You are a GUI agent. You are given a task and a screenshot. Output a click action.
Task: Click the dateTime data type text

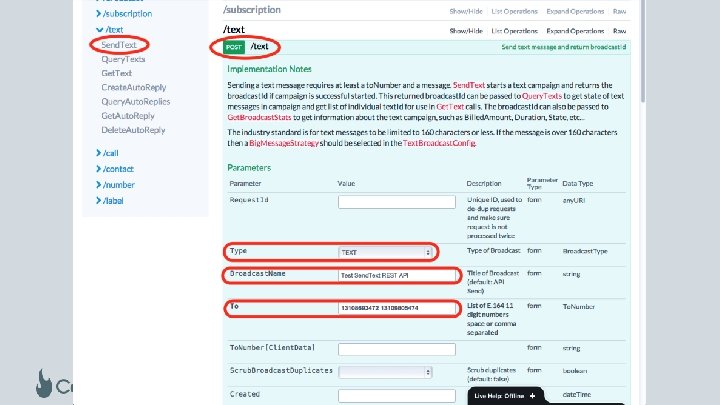click(x=577, y=394)
